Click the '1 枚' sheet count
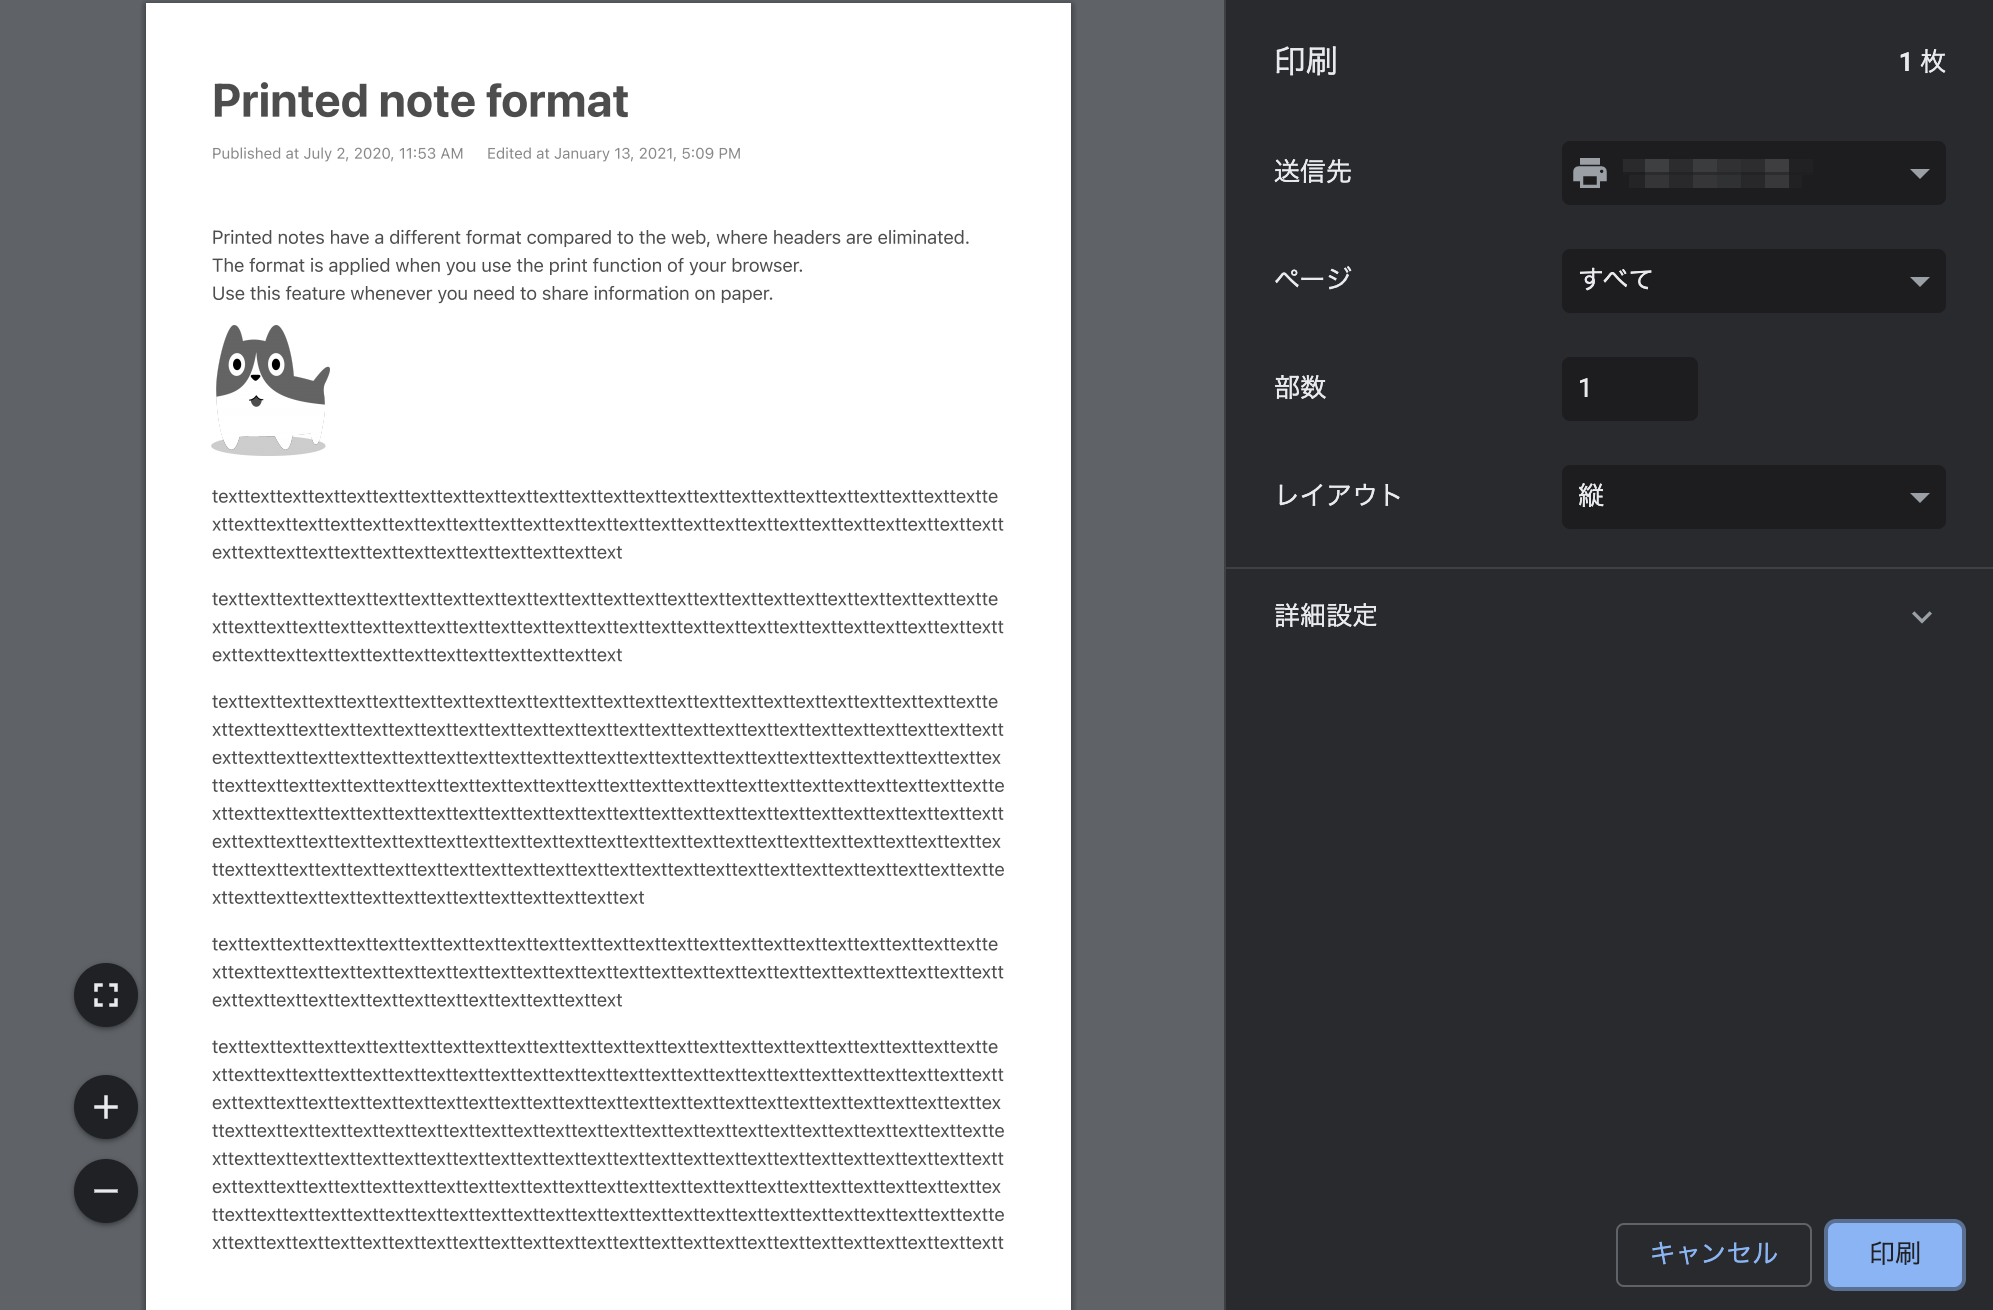The width and height of the screenshot is (1993, 1310). [1921, 62]
